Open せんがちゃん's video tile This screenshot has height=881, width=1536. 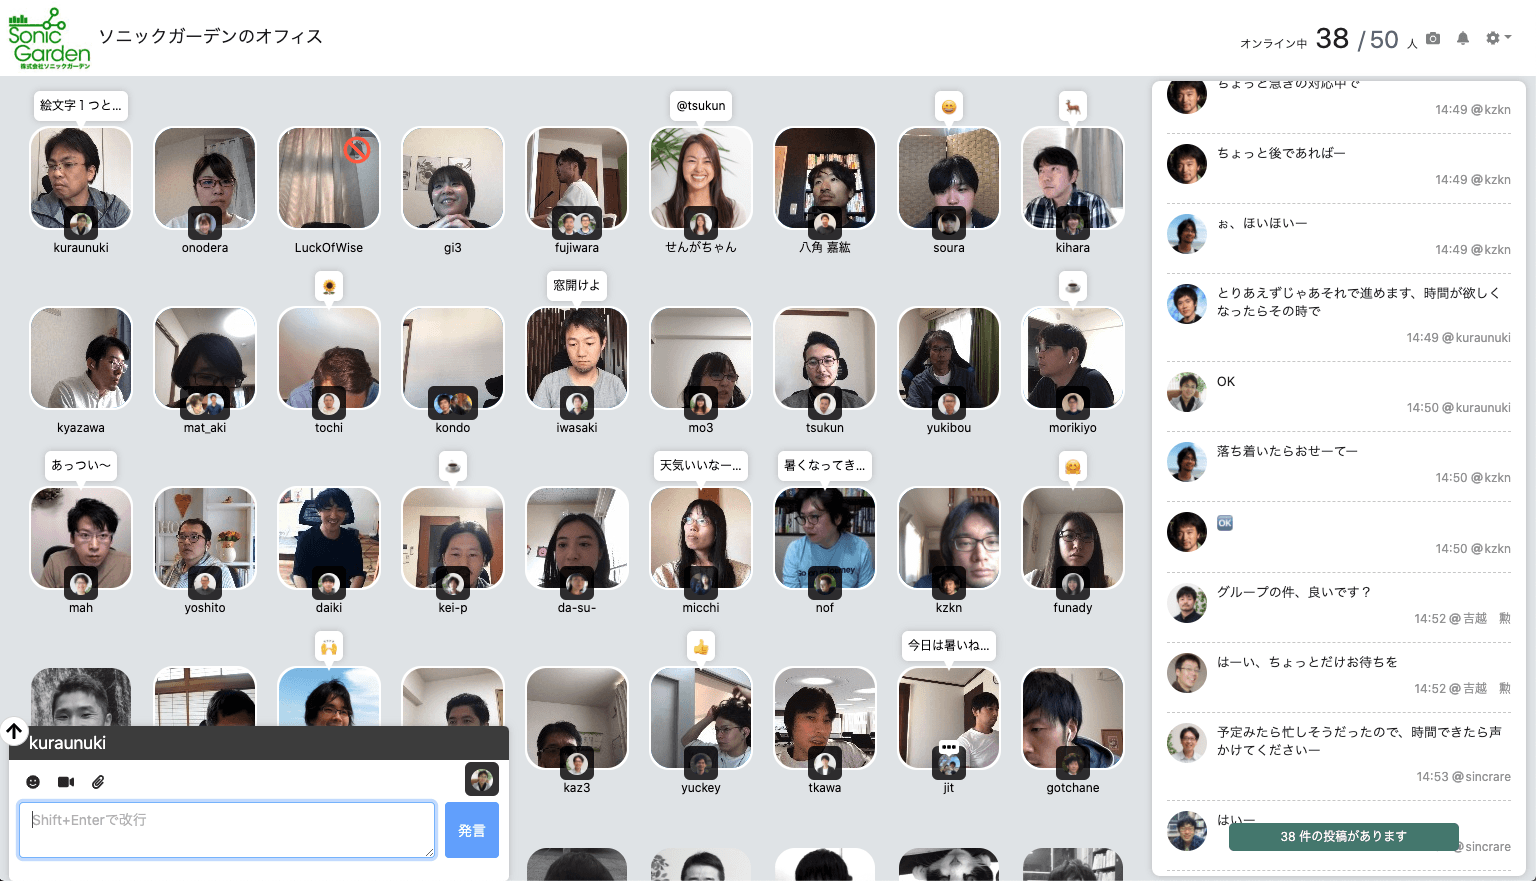[x=701, y=178]
